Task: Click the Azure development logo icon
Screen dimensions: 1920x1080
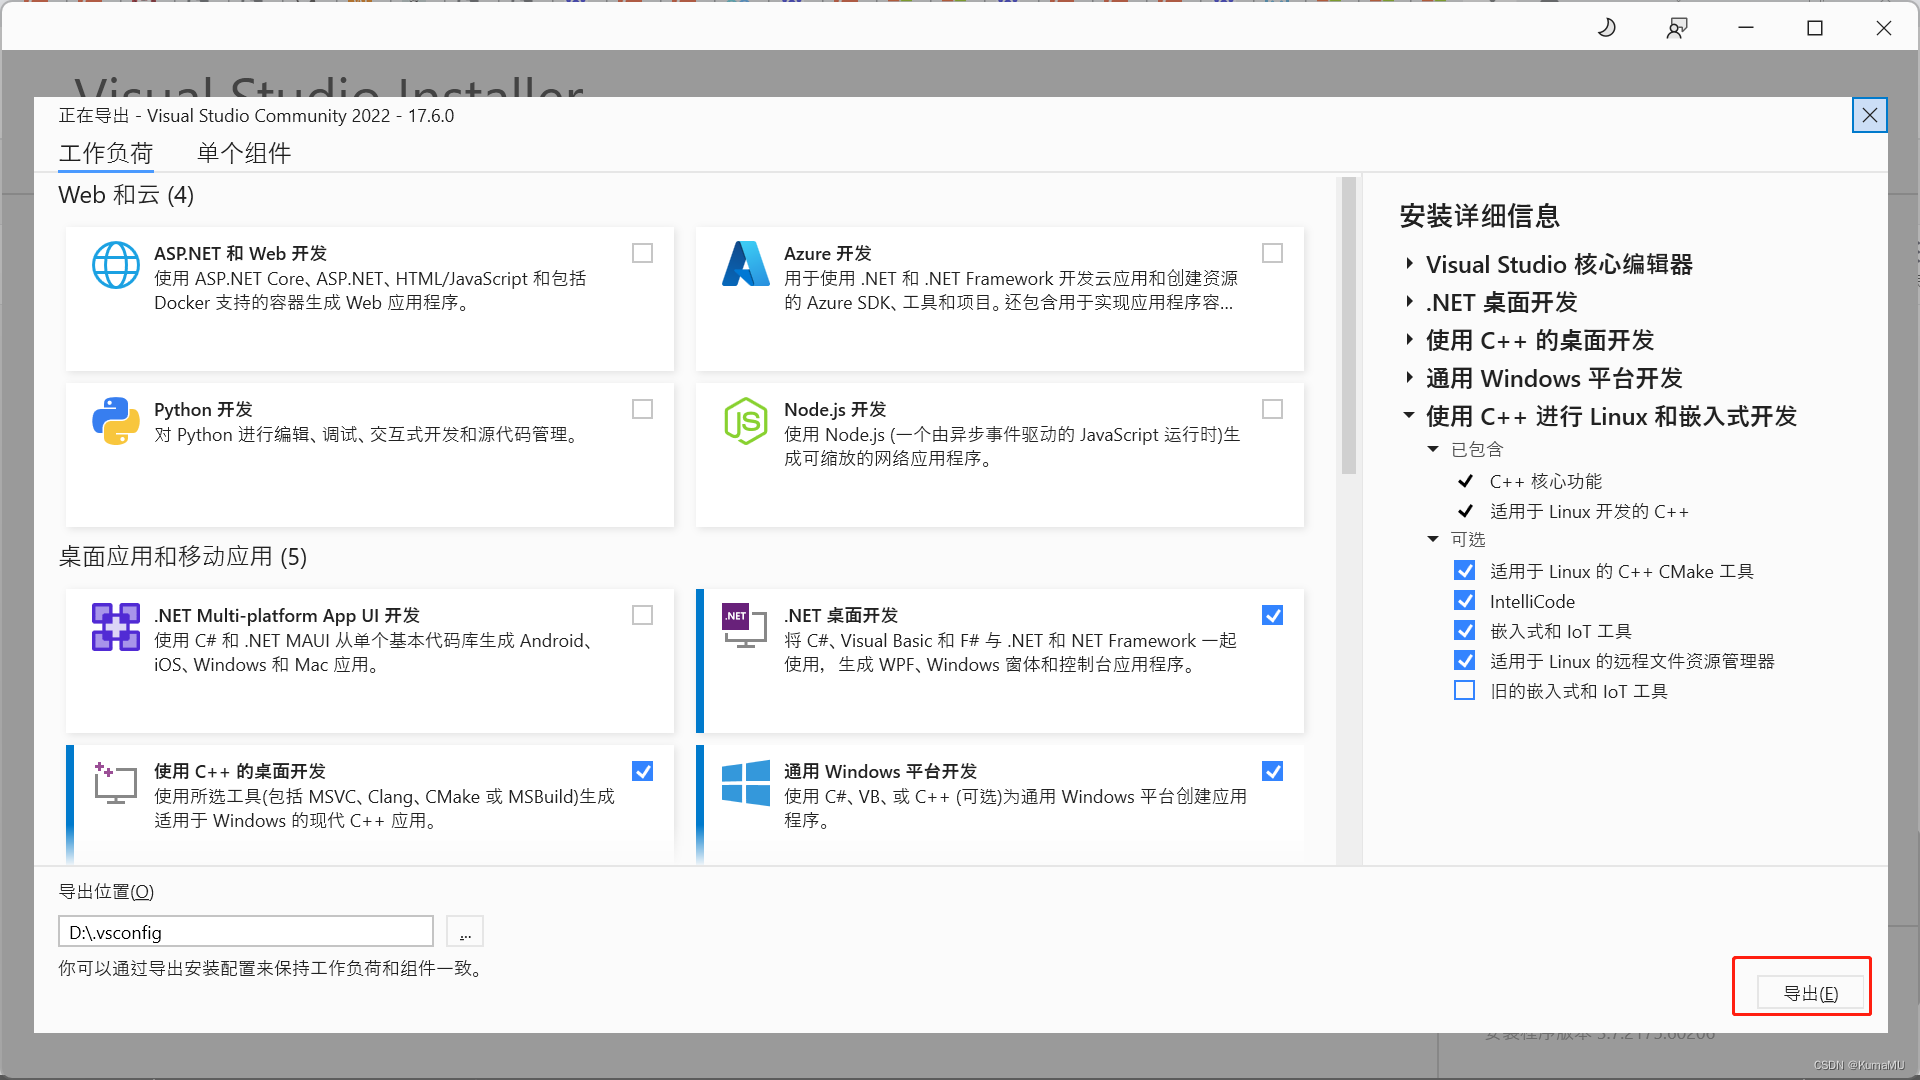Action: pyautogui.click(x=745, y=265)
